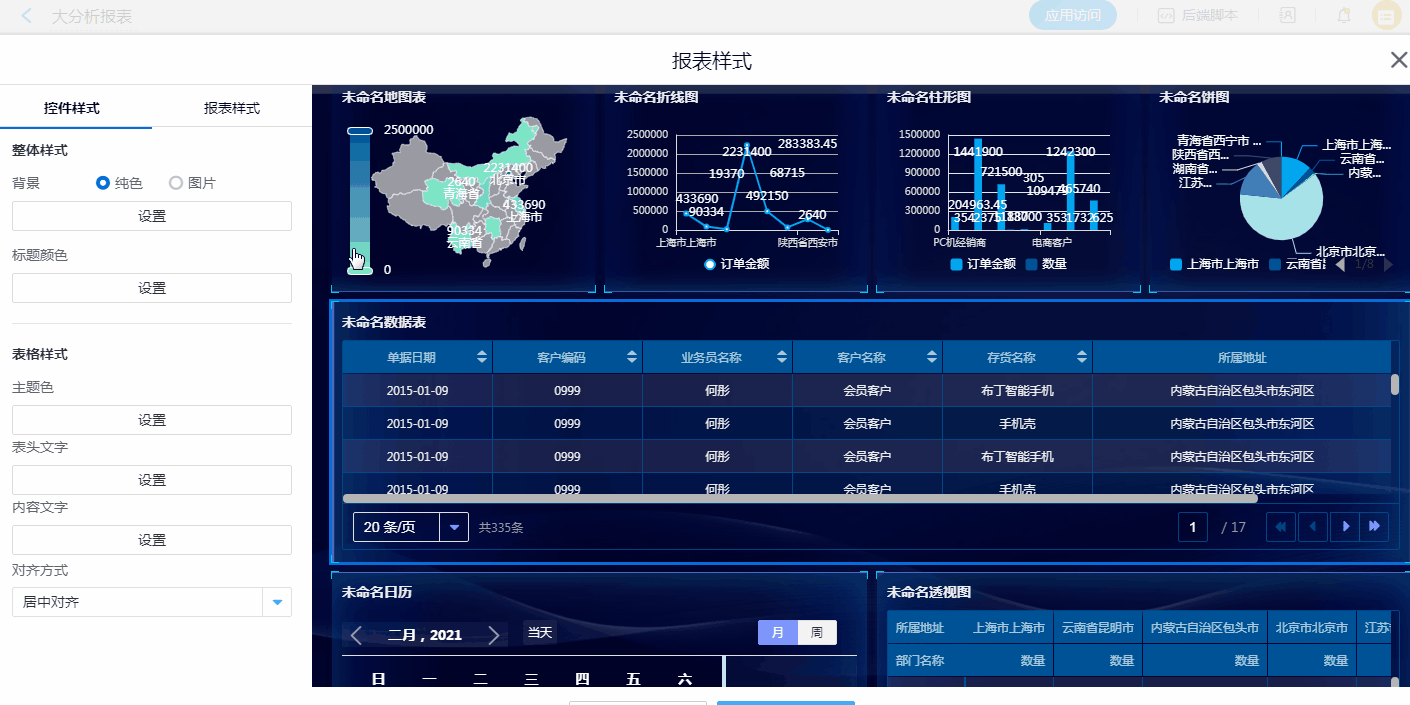Switch to the 控件样式 tab
Screen dimensions: 1410x705
[x=72, y=108]
